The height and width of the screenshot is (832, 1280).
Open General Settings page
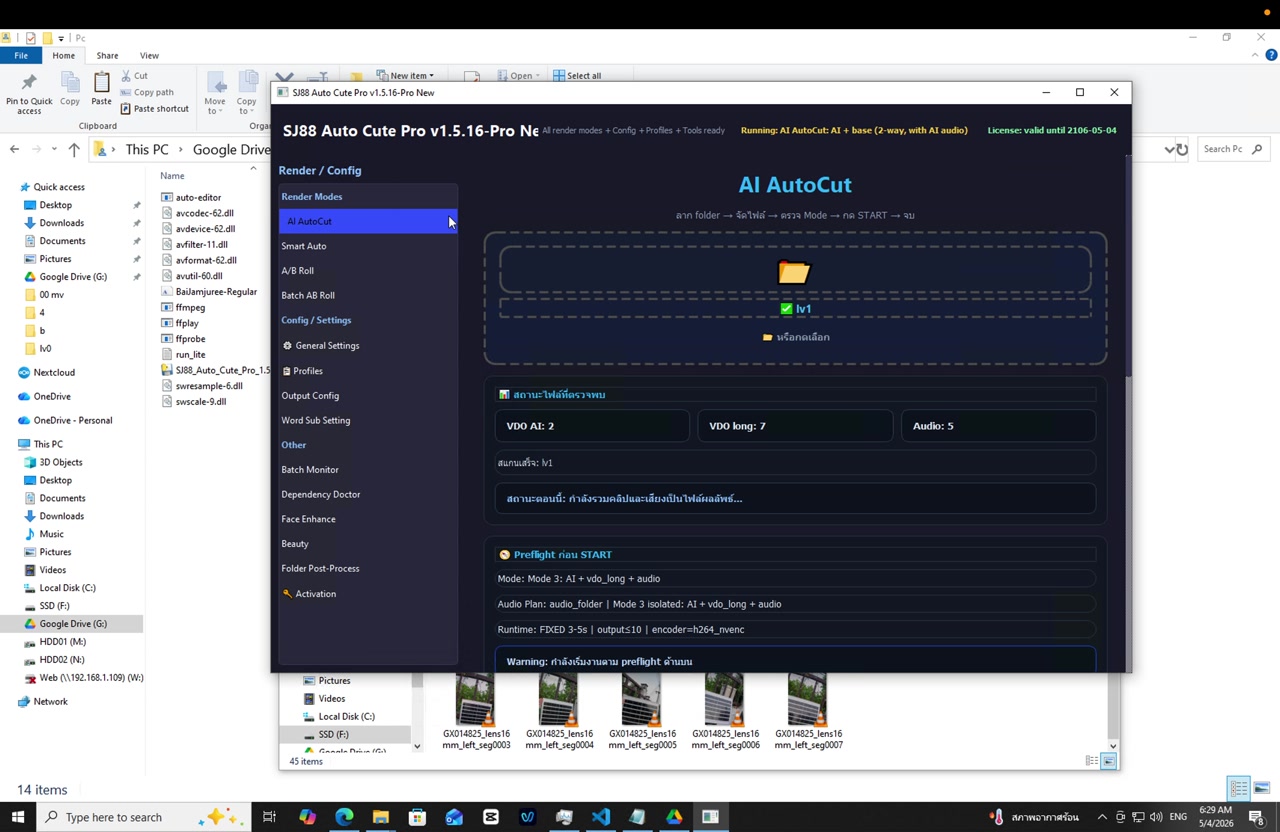[x=368, y=346]
